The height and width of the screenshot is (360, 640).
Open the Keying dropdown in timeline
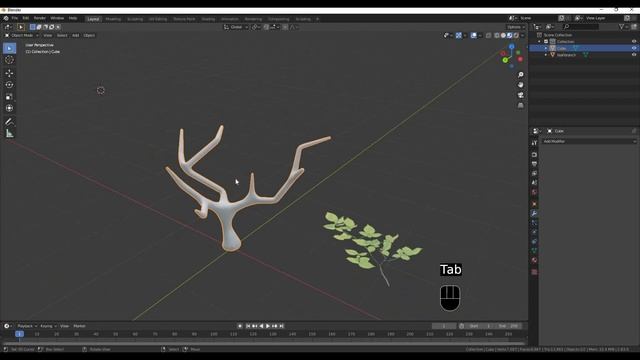(x=48, y=326)
